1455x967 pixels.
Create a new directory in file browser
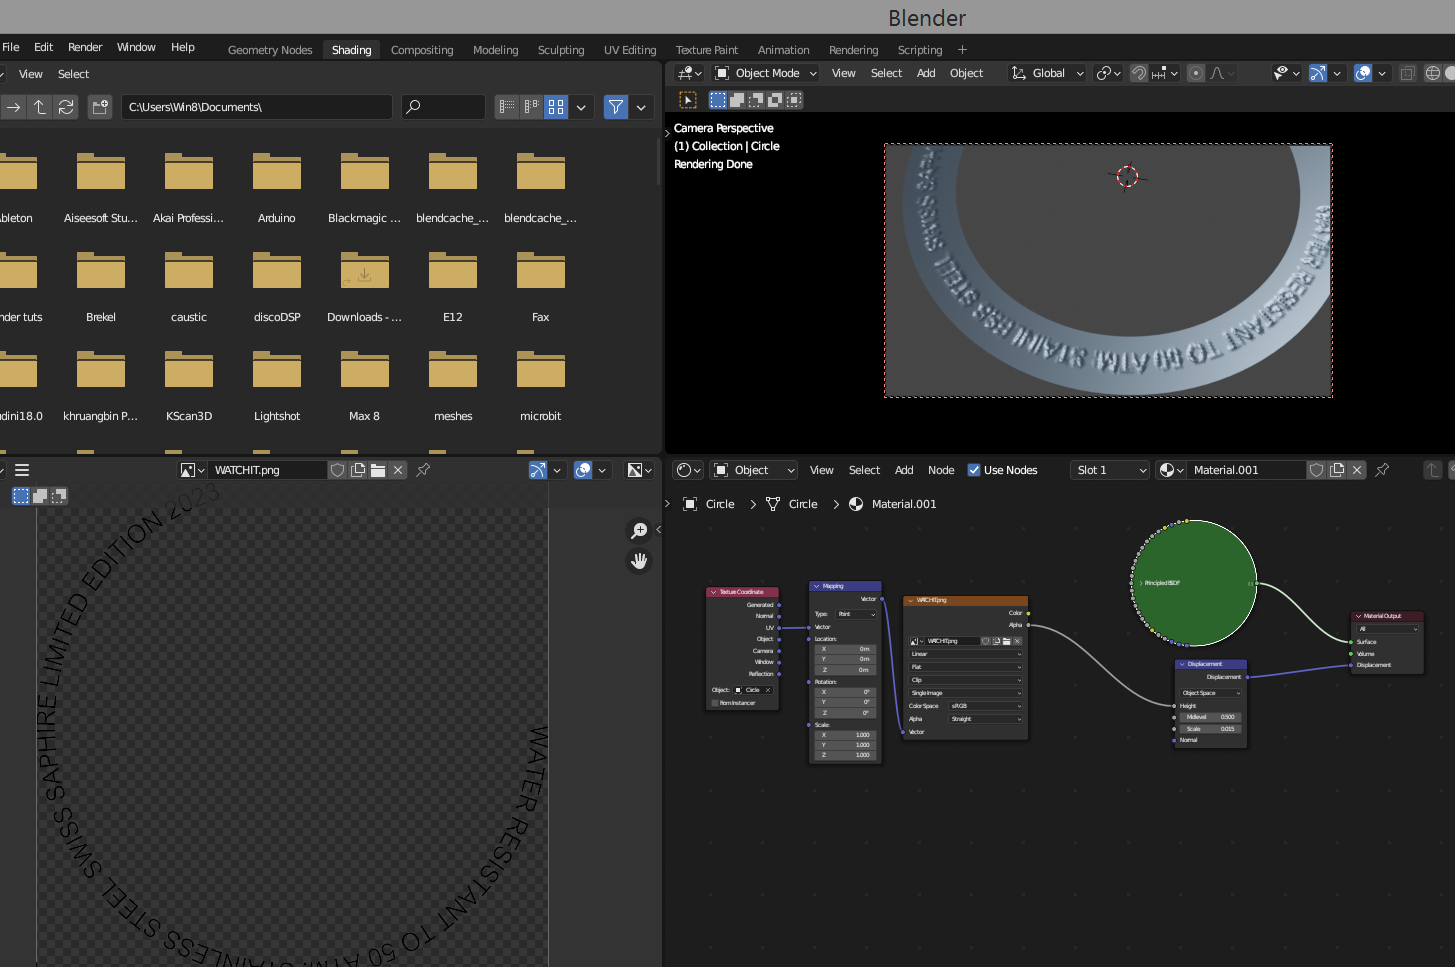coord(100,107)
